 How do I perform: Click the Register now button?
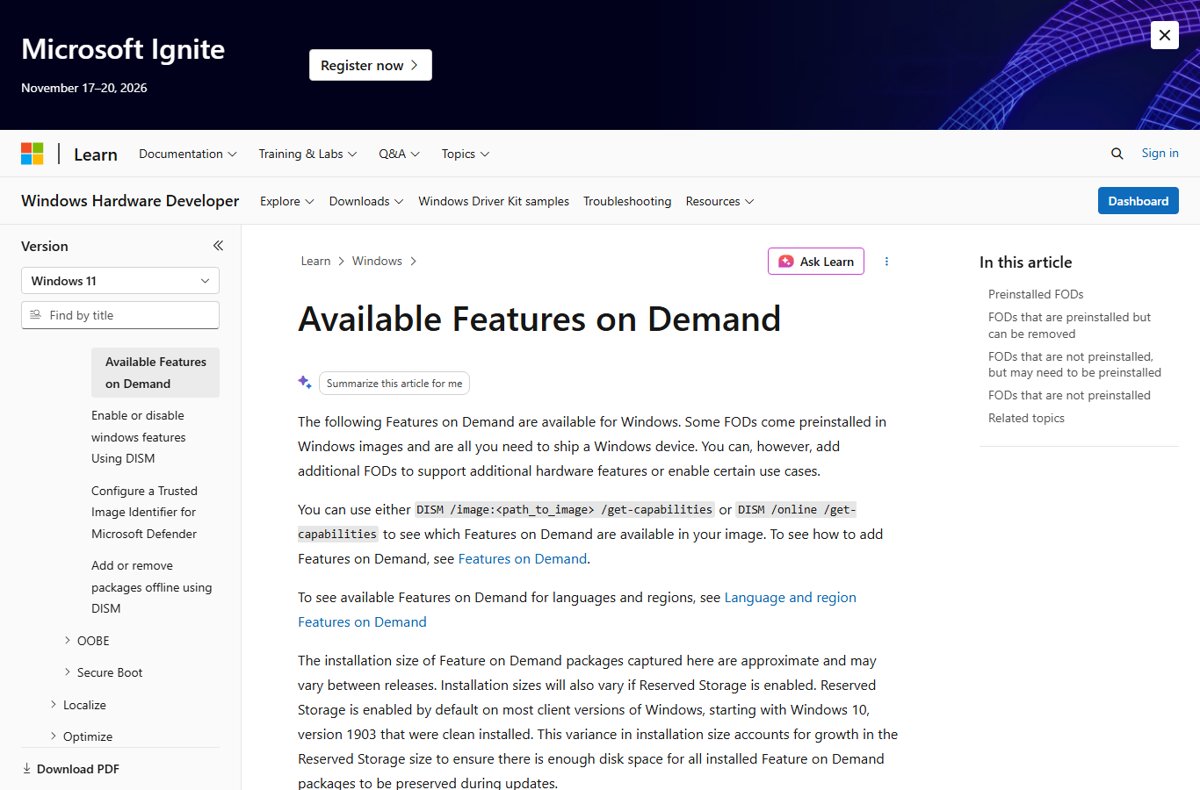(370, 65)
